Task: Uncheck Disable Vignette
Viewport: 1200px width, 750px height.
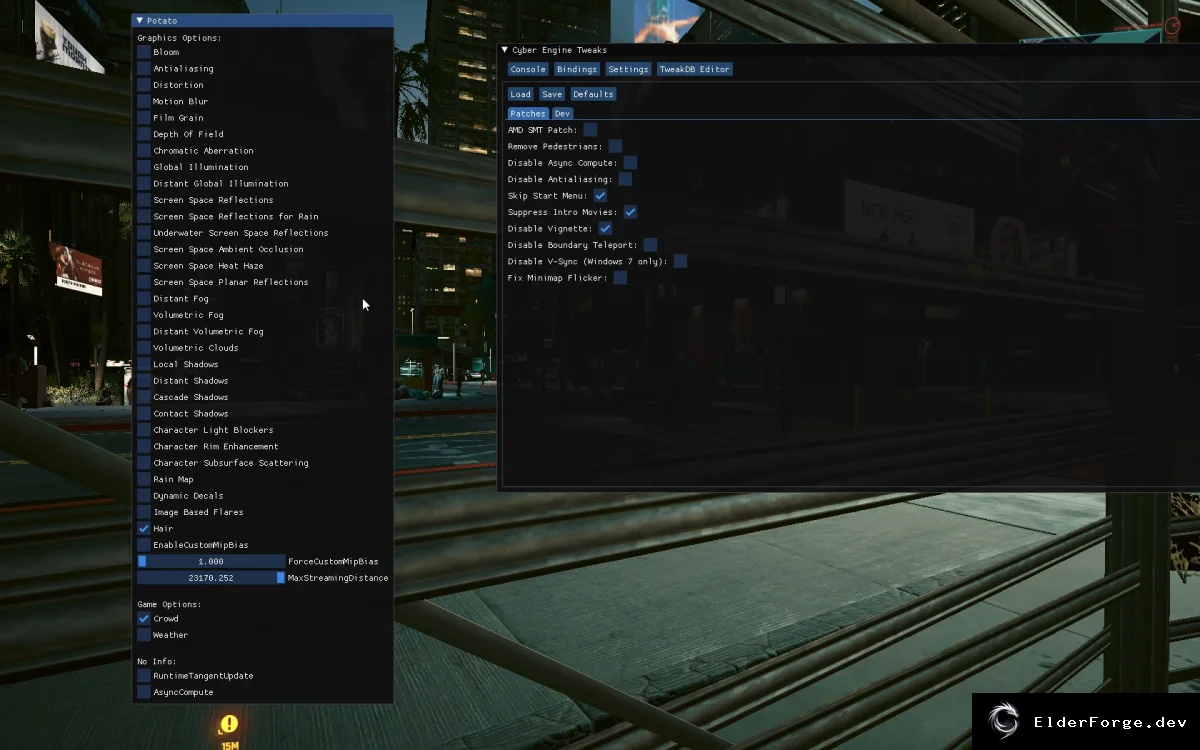Action: click(605, 229)
